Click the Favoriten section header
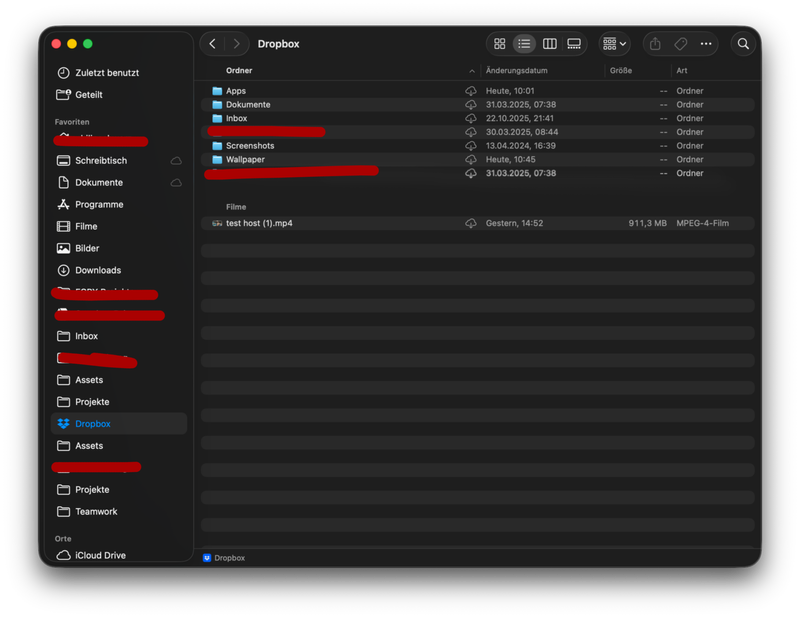Screen dimensions: 800x618 pyautogui.click(x=72, y=122)
